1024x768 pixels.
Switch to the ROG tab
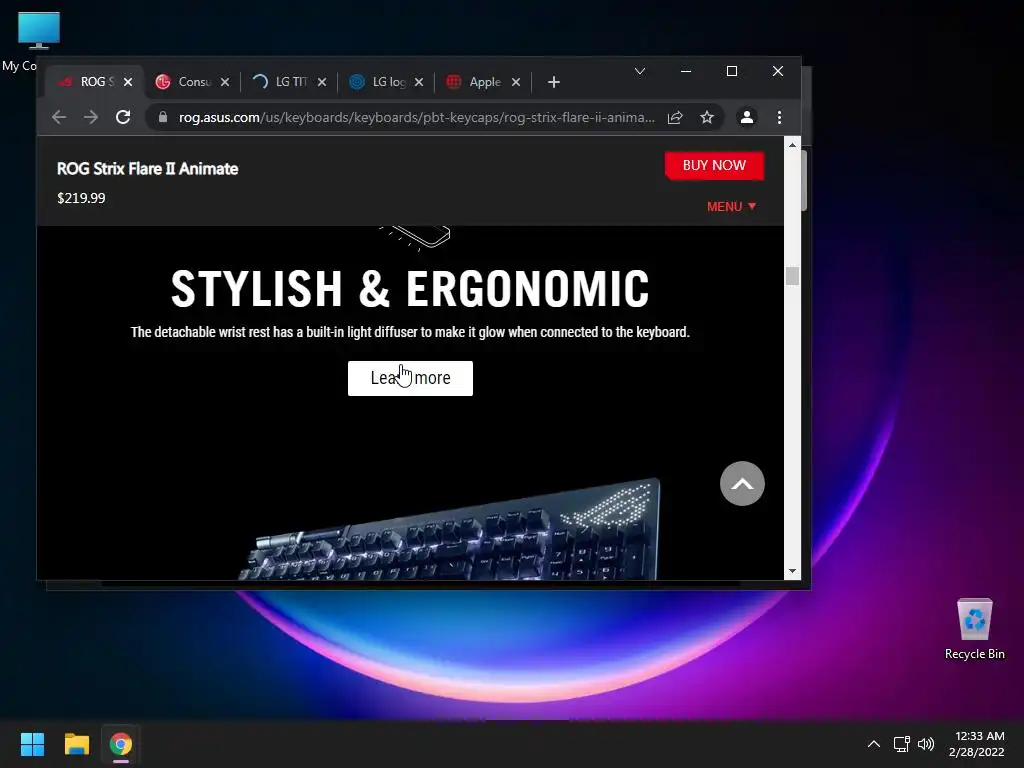[95, 82]
